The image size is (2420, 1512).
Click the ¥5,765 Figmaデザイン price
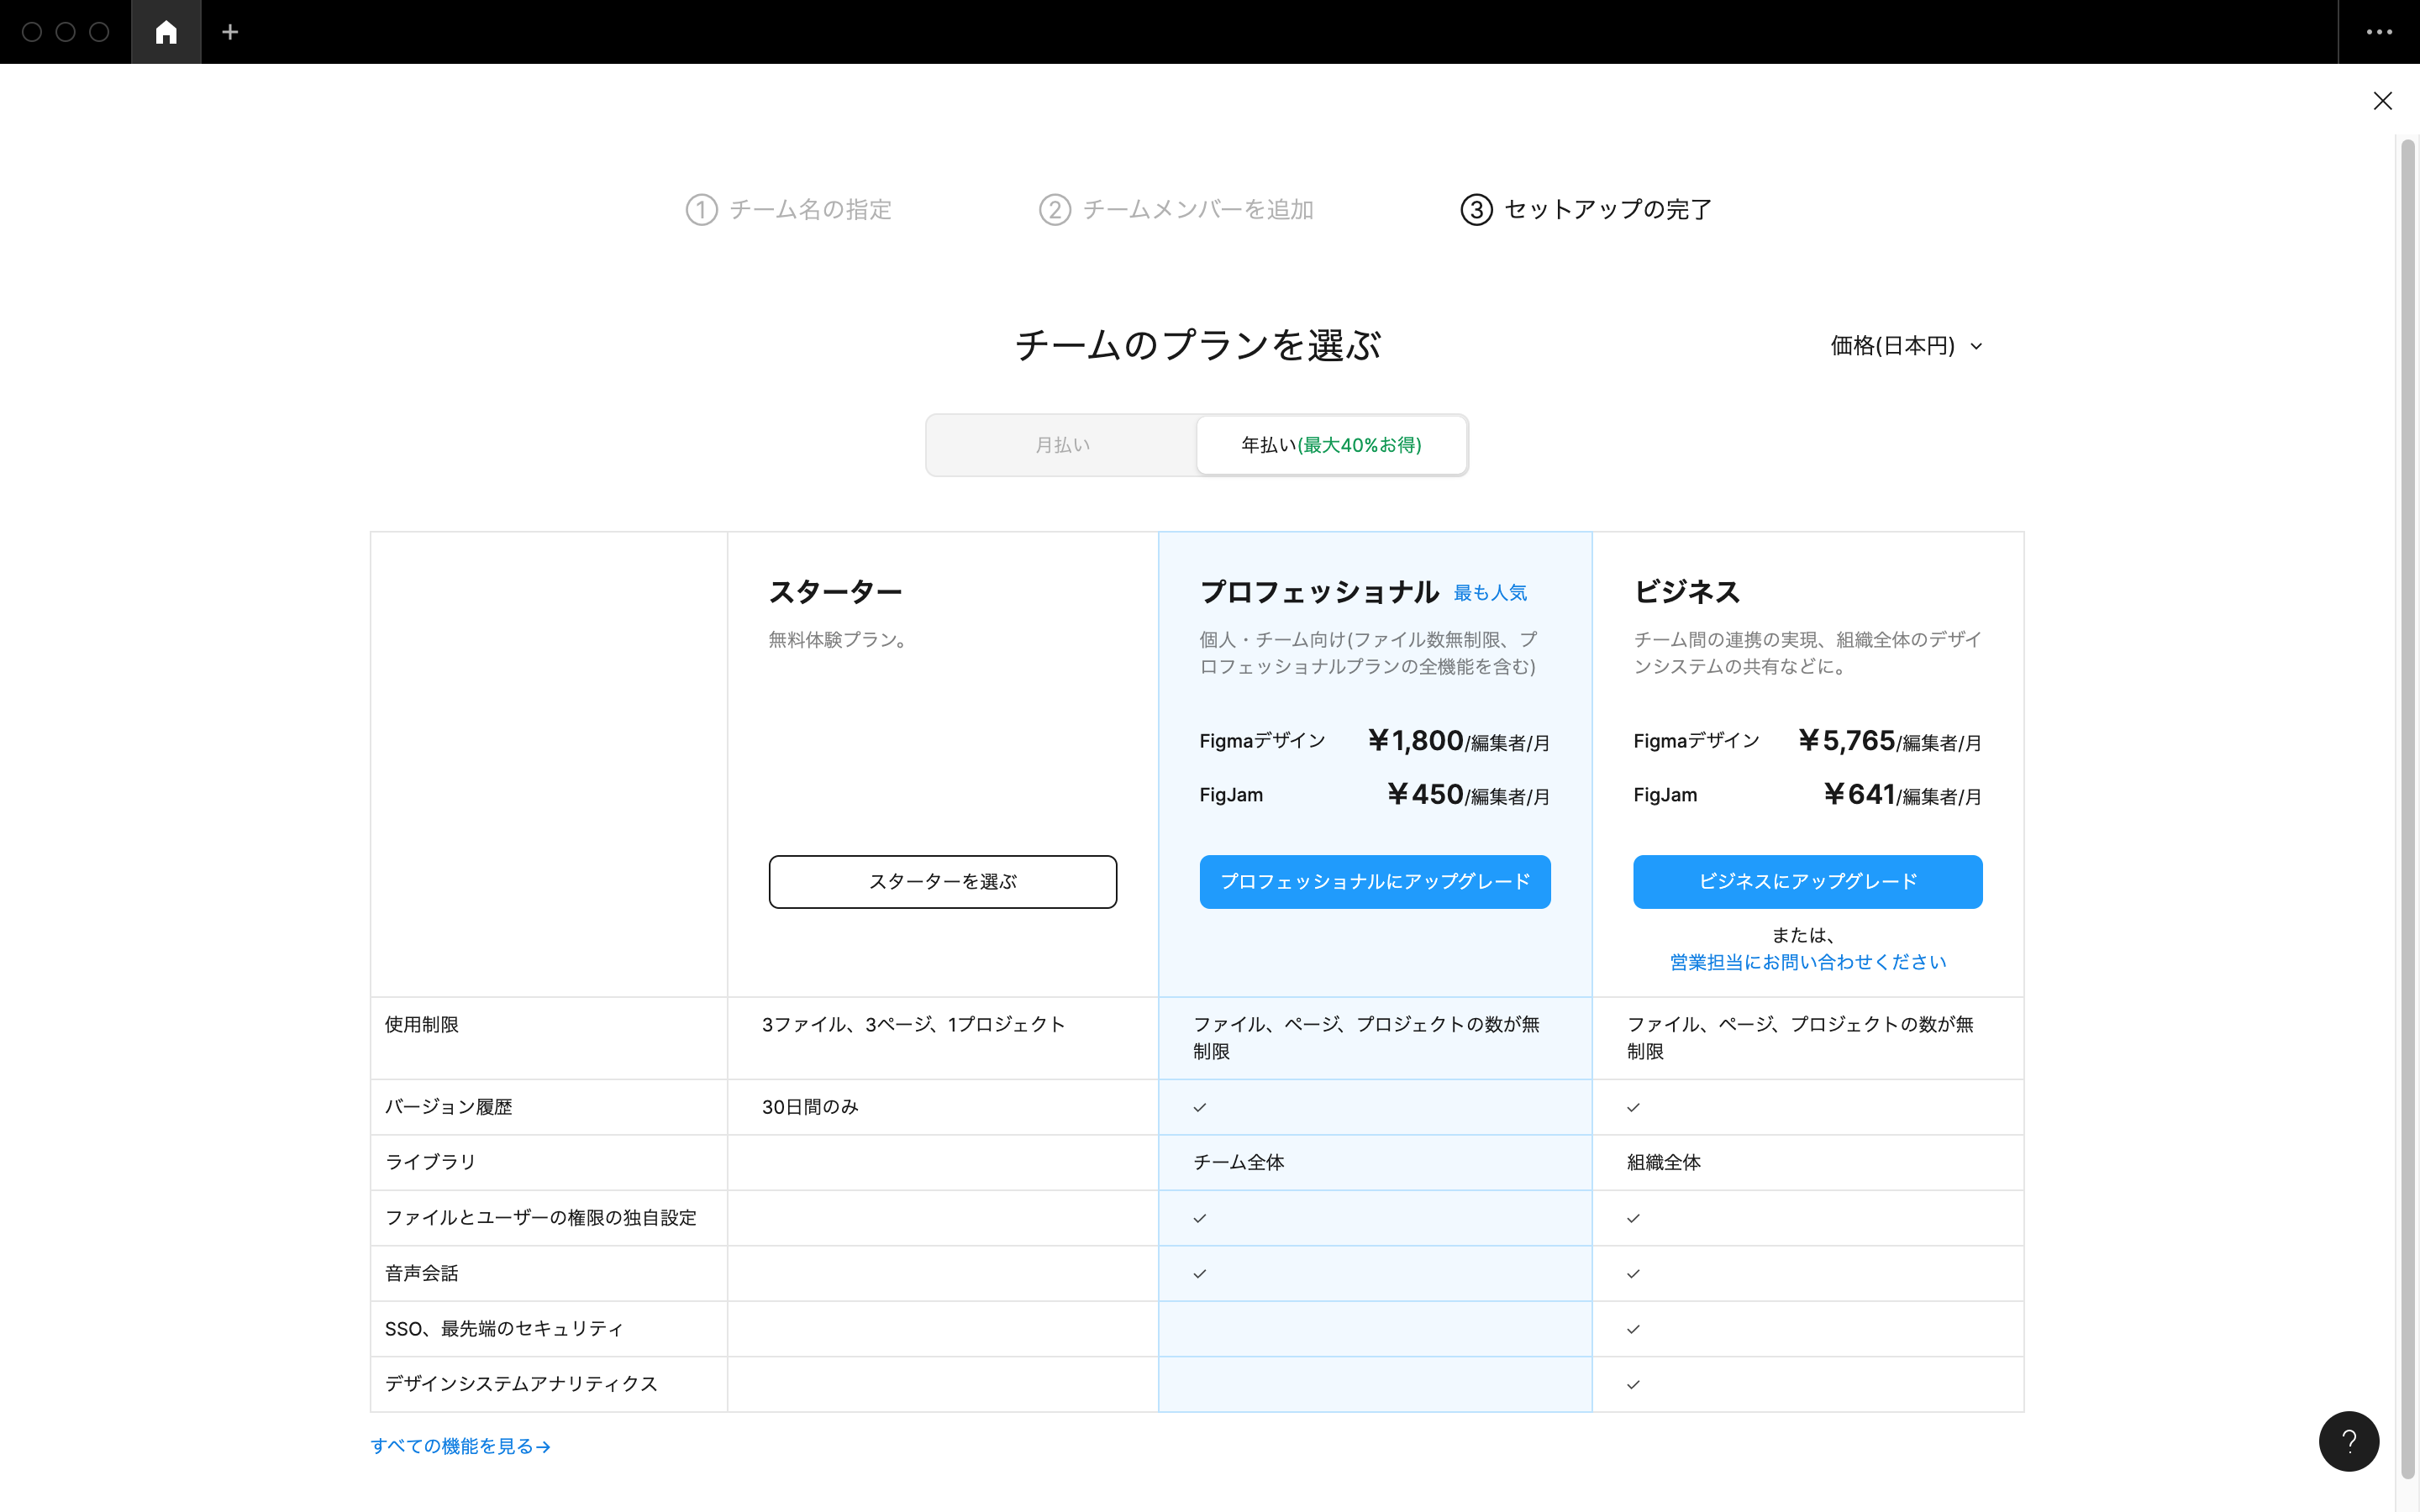[1889, 741]
